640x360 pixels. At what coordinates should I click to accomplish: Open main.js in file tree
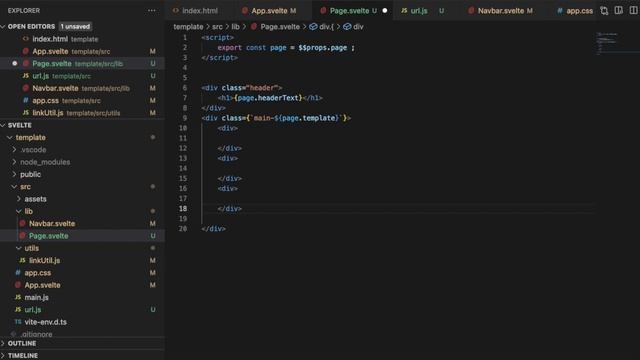coord(82,298)
